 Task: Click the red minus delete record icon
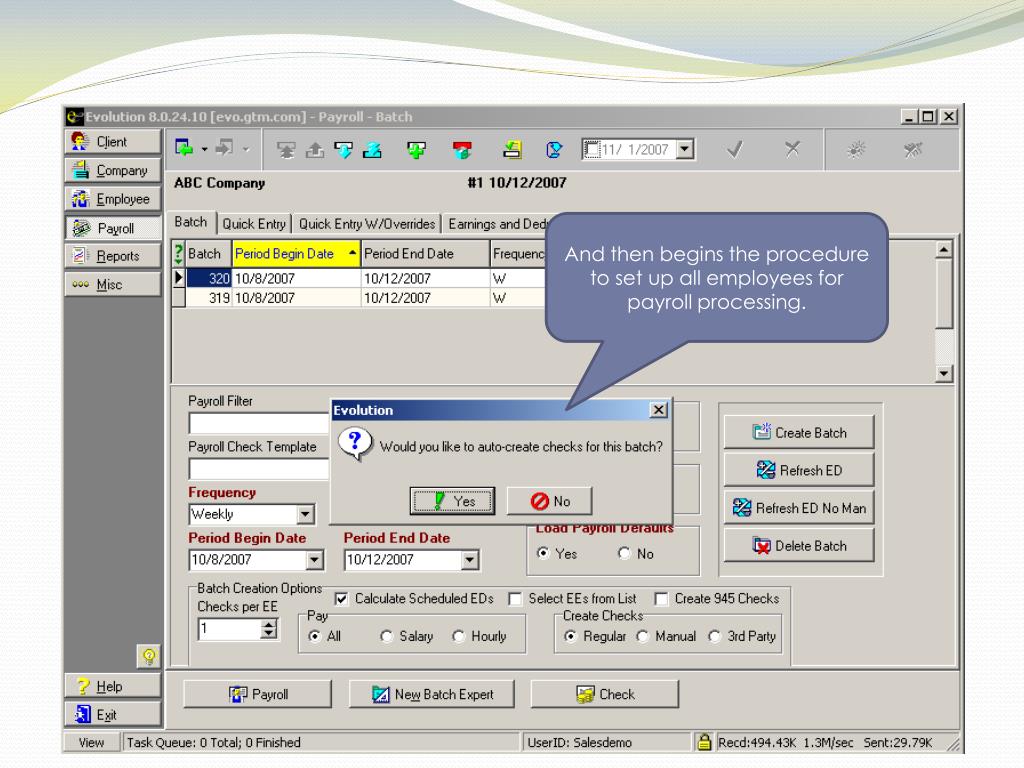tap(462, 150)
